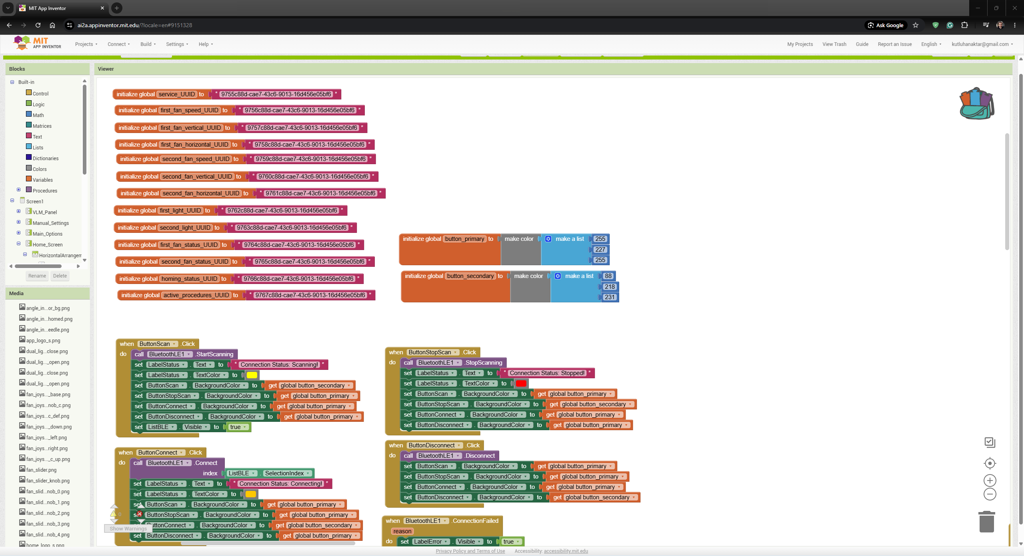Image resolution: width=1024 pixels, height=556 pixels.
Task: Click the MIT App Inventor logo
Action: pos(37,43)
